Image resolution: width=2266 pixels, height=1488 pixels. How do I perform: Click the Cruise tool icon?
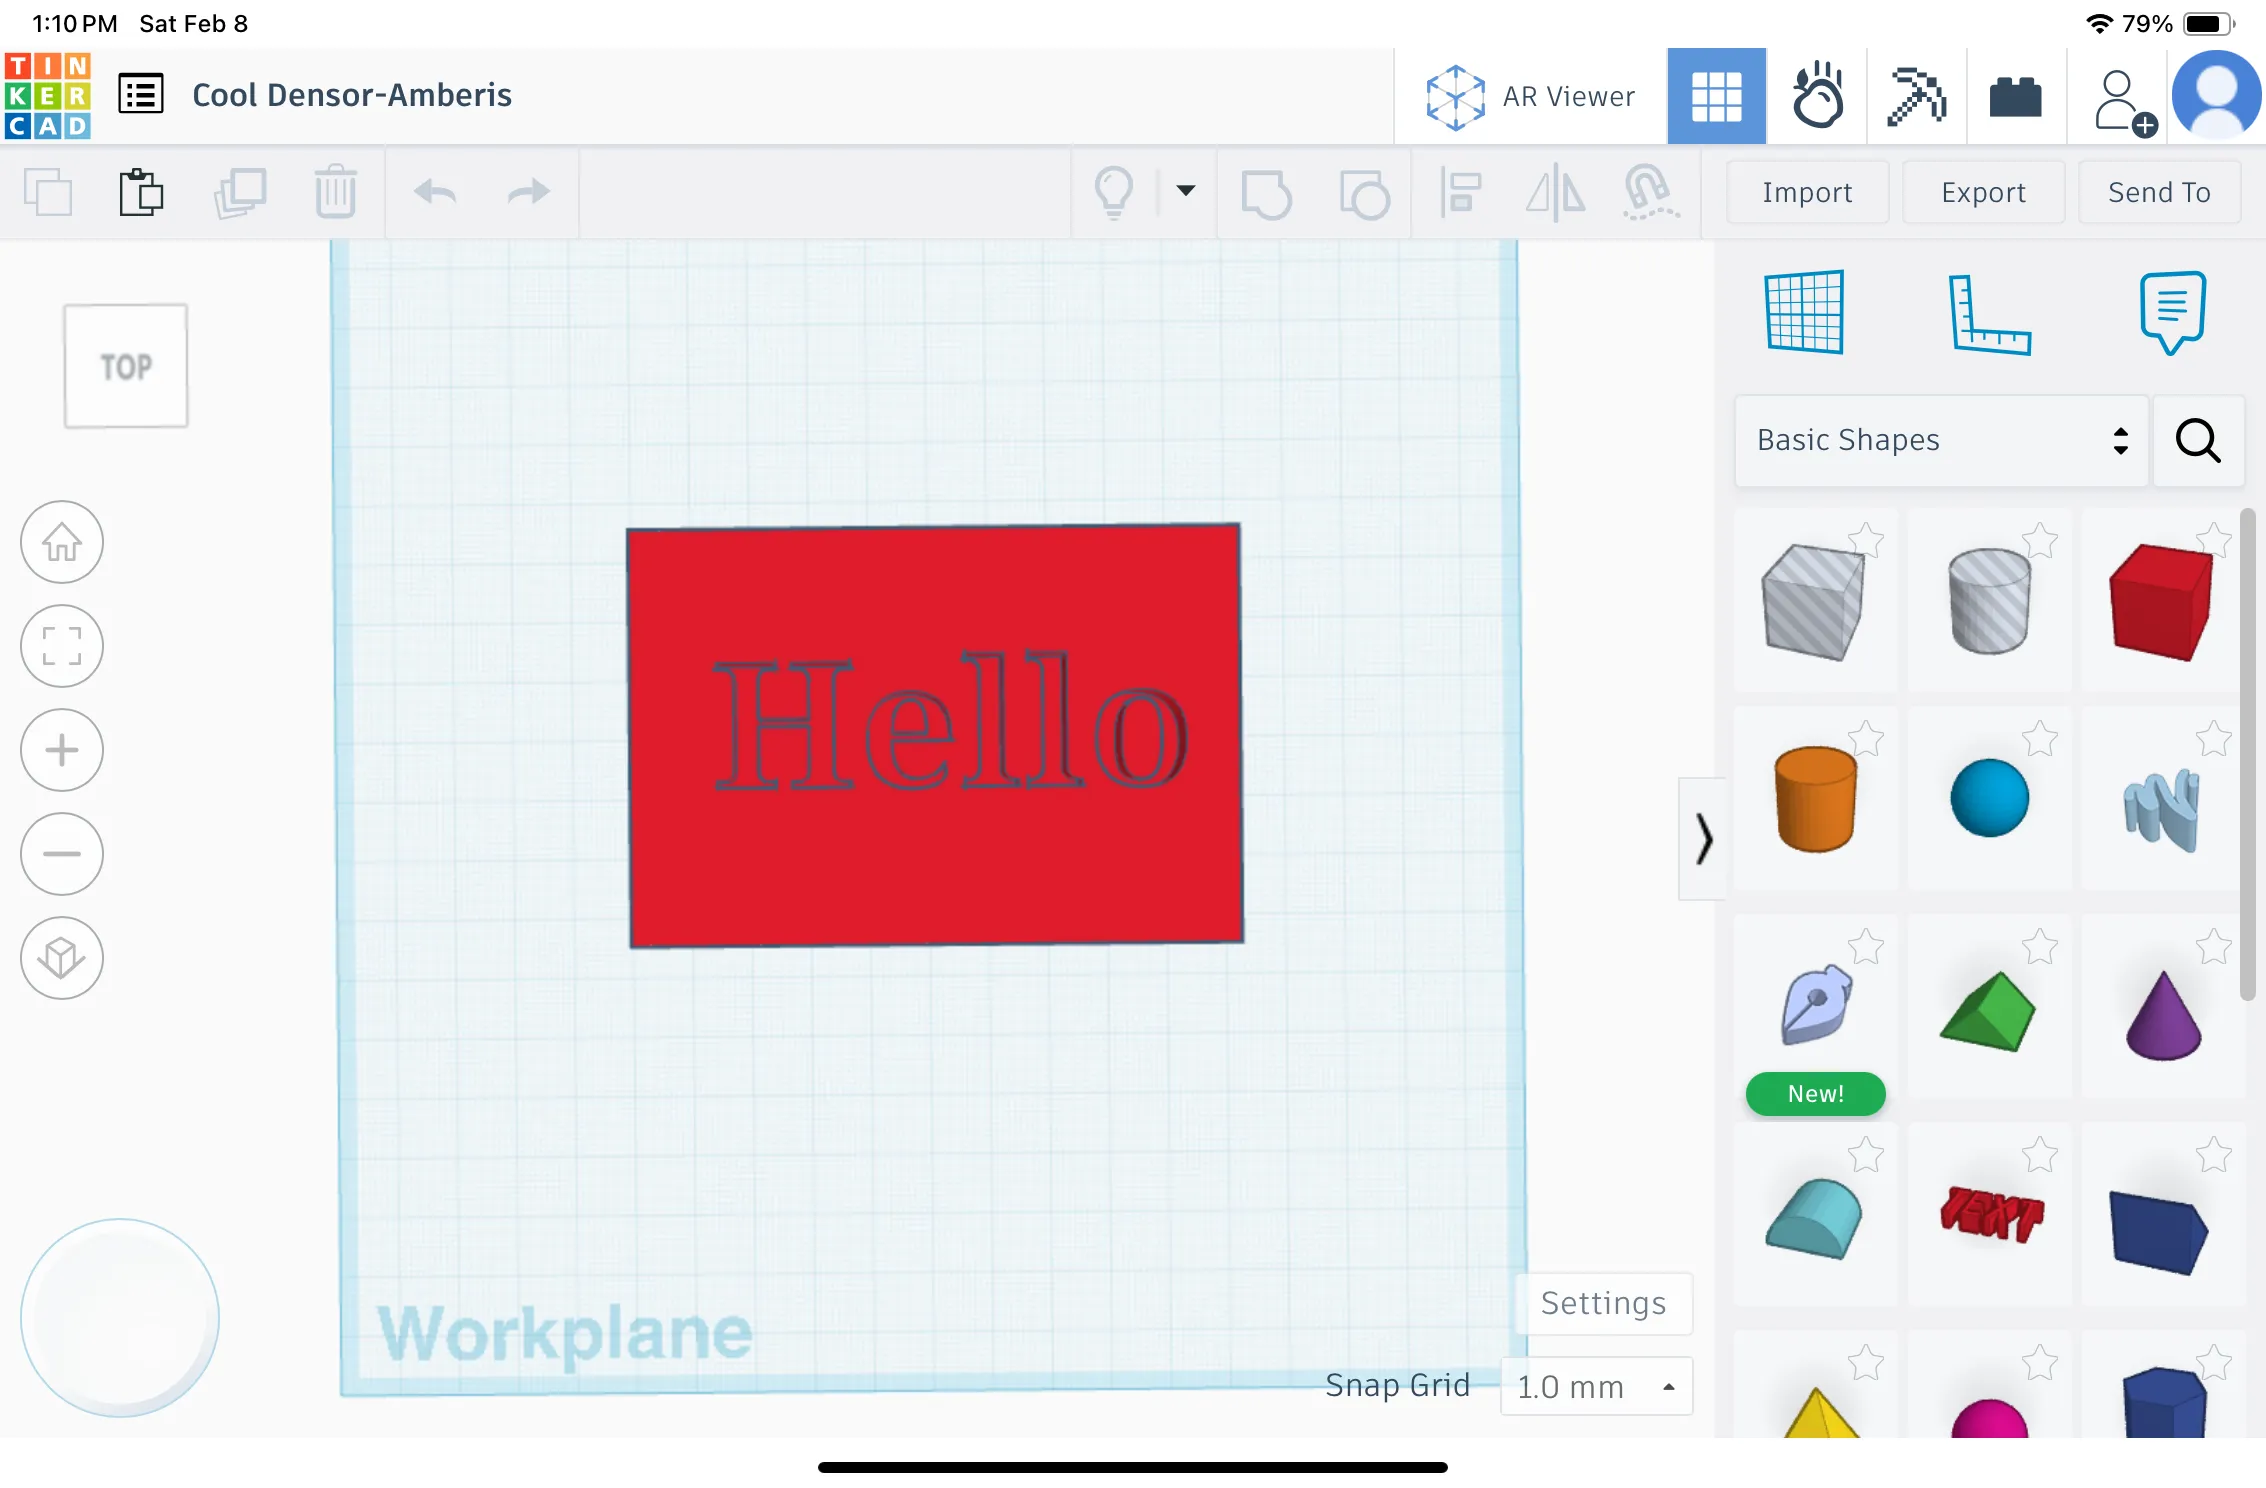pos(1650,192)
